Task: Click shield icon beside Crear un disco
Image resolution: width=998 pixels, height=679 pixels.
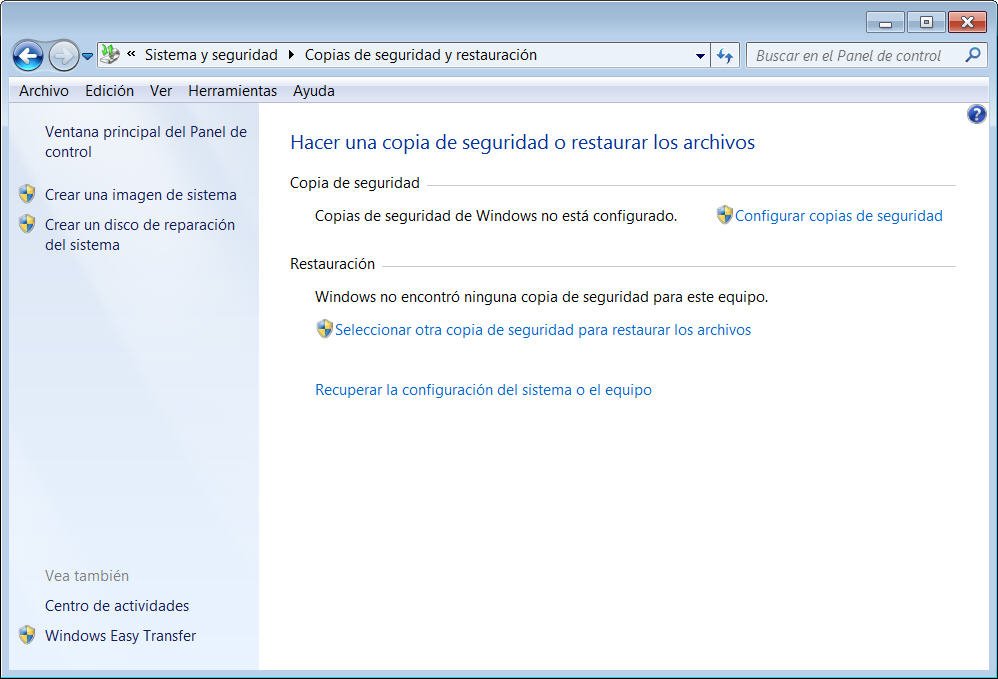Action: [27, 223]
